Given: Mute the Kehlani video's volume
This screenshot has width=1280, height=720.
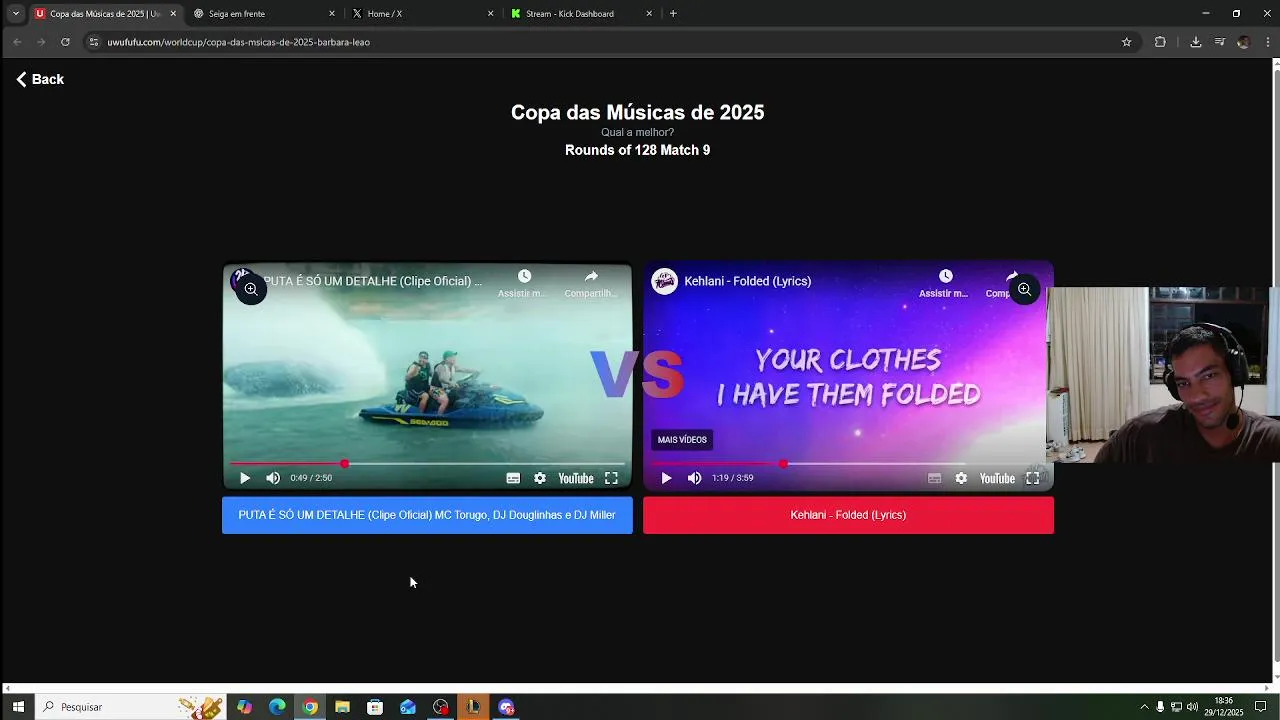Looking at the screenshot, I should [x=694, y=478].
